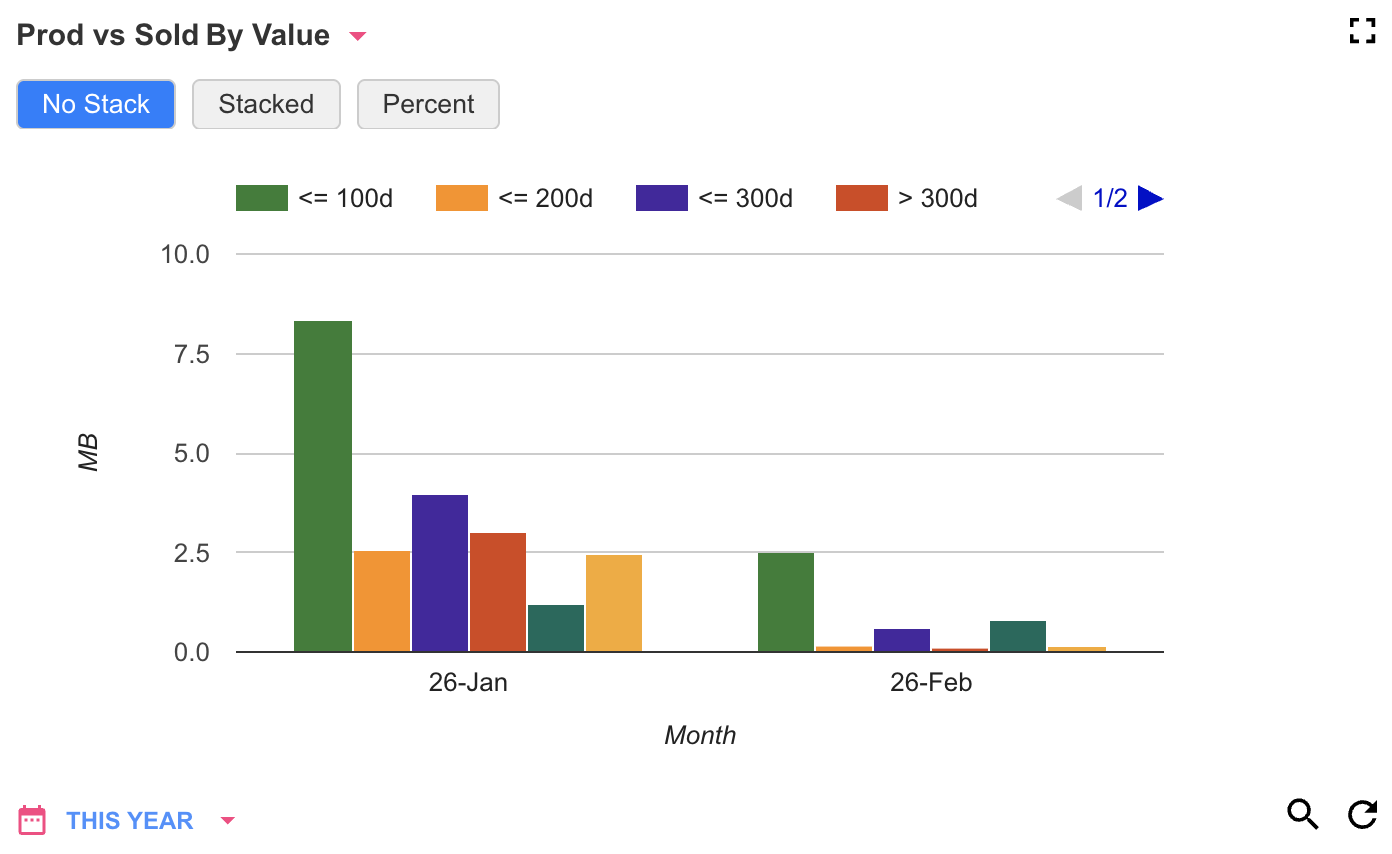Toggle the <= 100d green legend swatch
The height and width of the screenshot is (854, 1392).
pos(261,198)
